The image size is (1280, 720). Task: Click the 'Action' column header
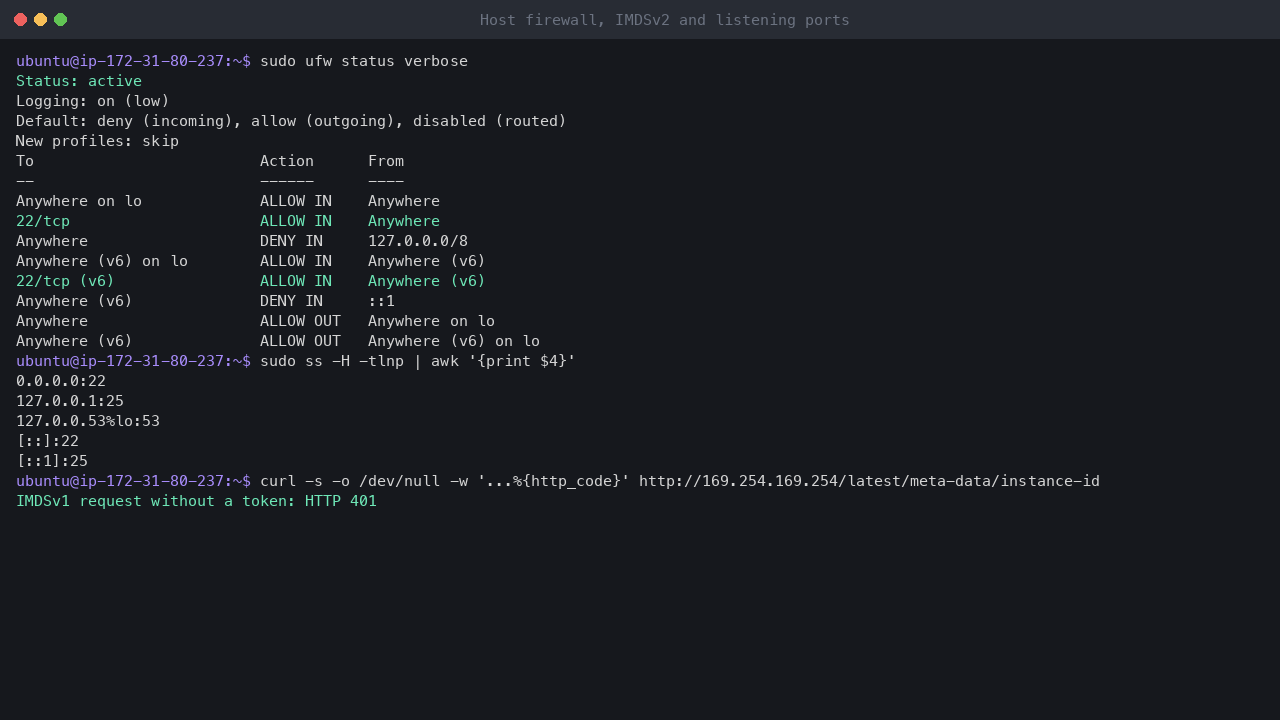click(x=287, y=161)
